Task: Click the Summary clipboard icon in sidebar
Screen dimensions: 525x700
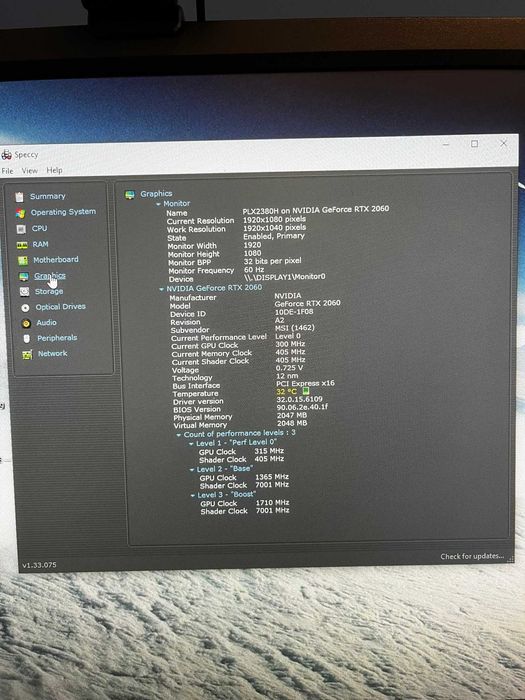Action: (x=19, y=197)
